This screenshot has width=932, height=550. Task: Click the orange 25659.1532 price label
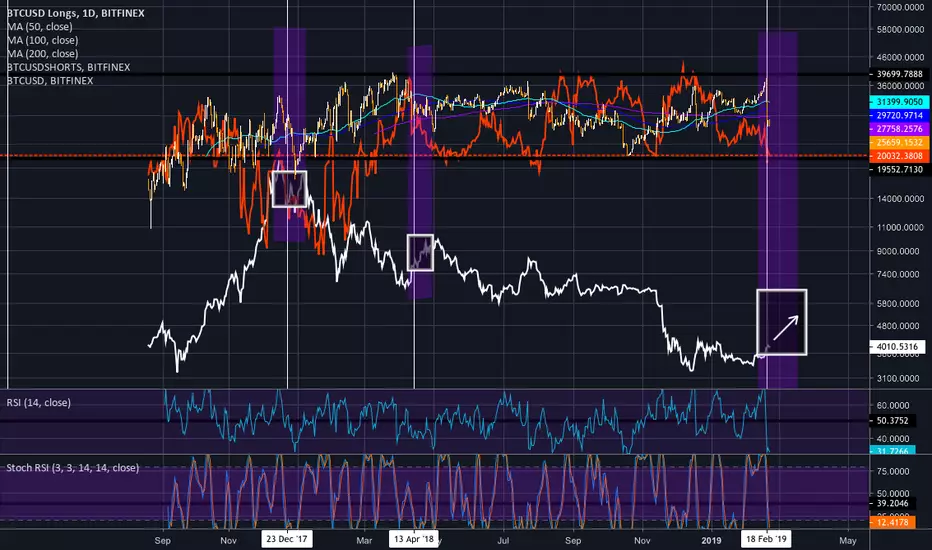click(899, 143)
